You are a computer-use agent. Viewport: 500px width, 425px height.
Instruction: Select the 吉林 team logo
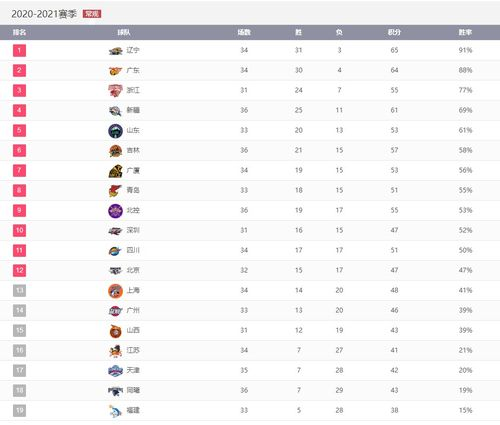click(115, 151)
